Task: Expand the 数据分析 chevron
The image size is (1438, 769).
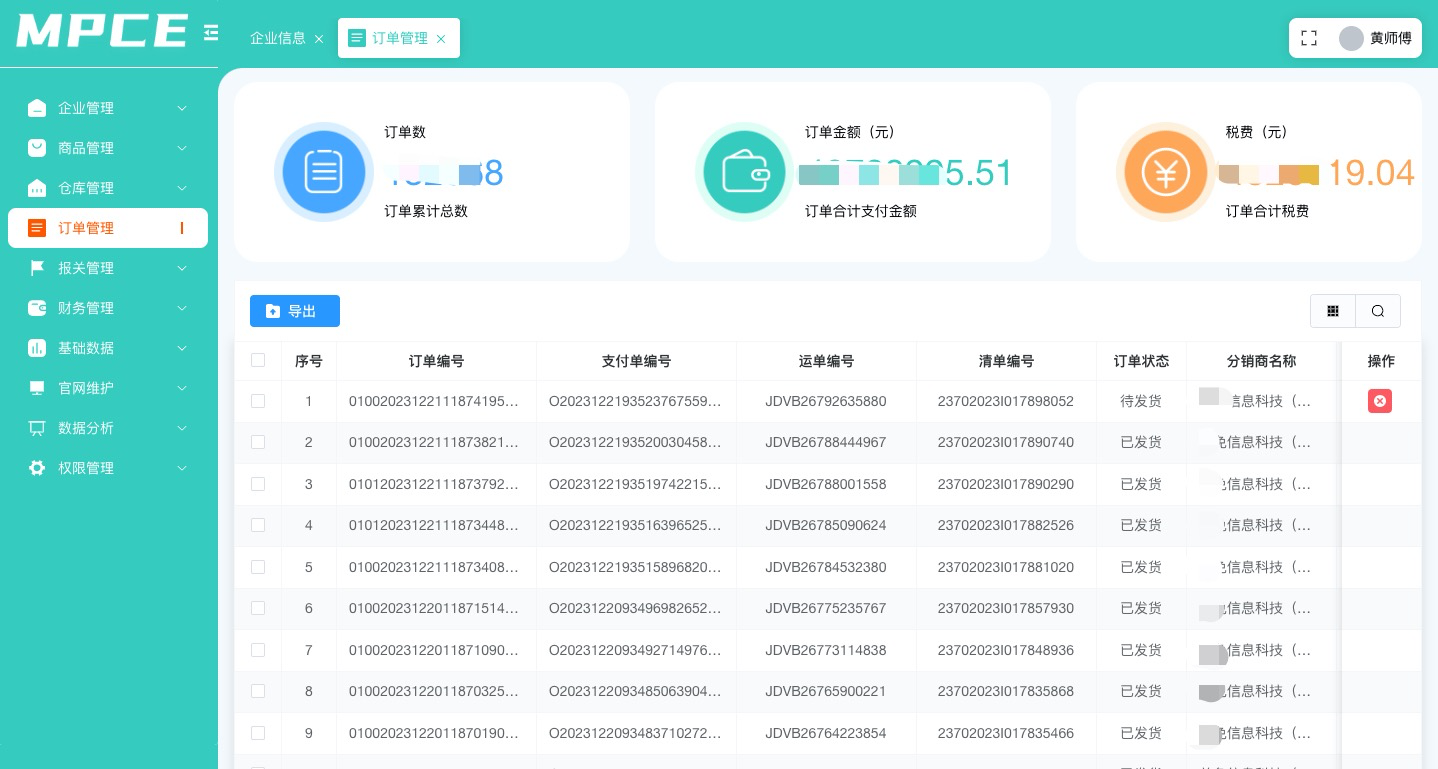Action: click(x=182, y=428)
